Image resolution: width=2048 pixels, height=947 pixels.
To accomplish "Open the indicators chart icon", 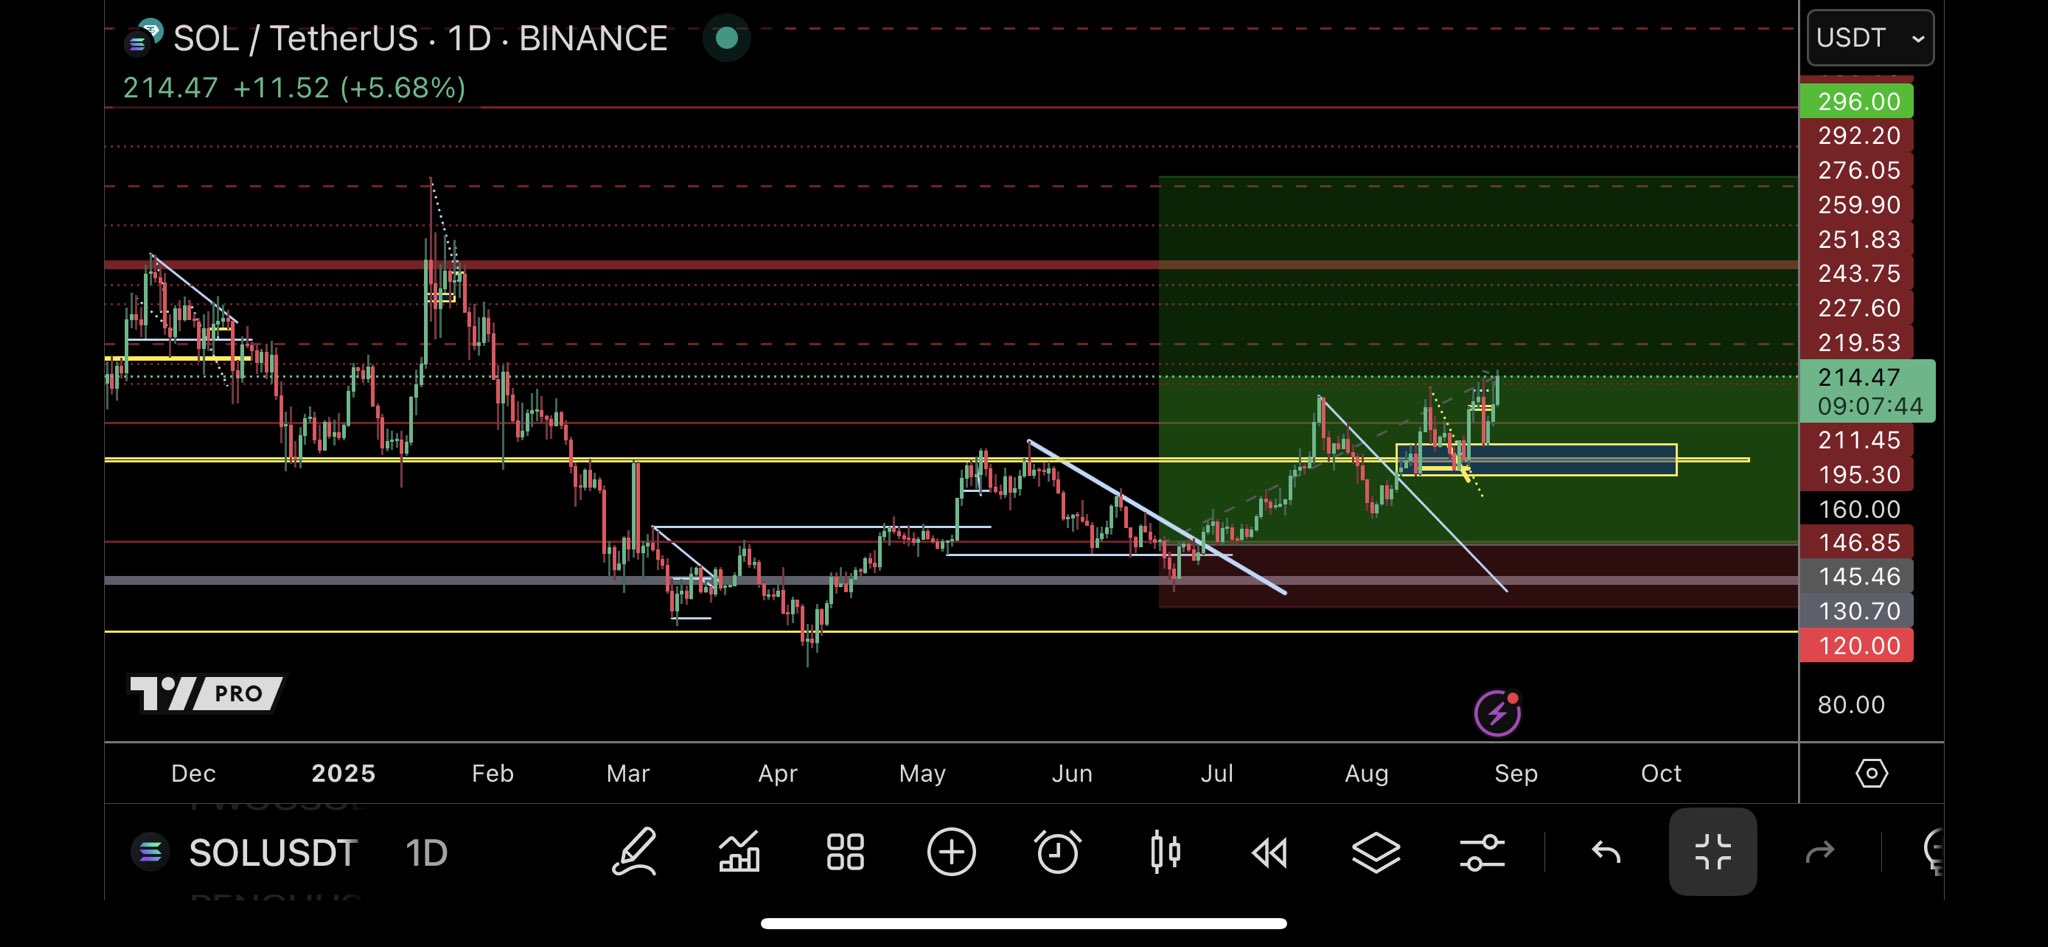I will (739, 853).
